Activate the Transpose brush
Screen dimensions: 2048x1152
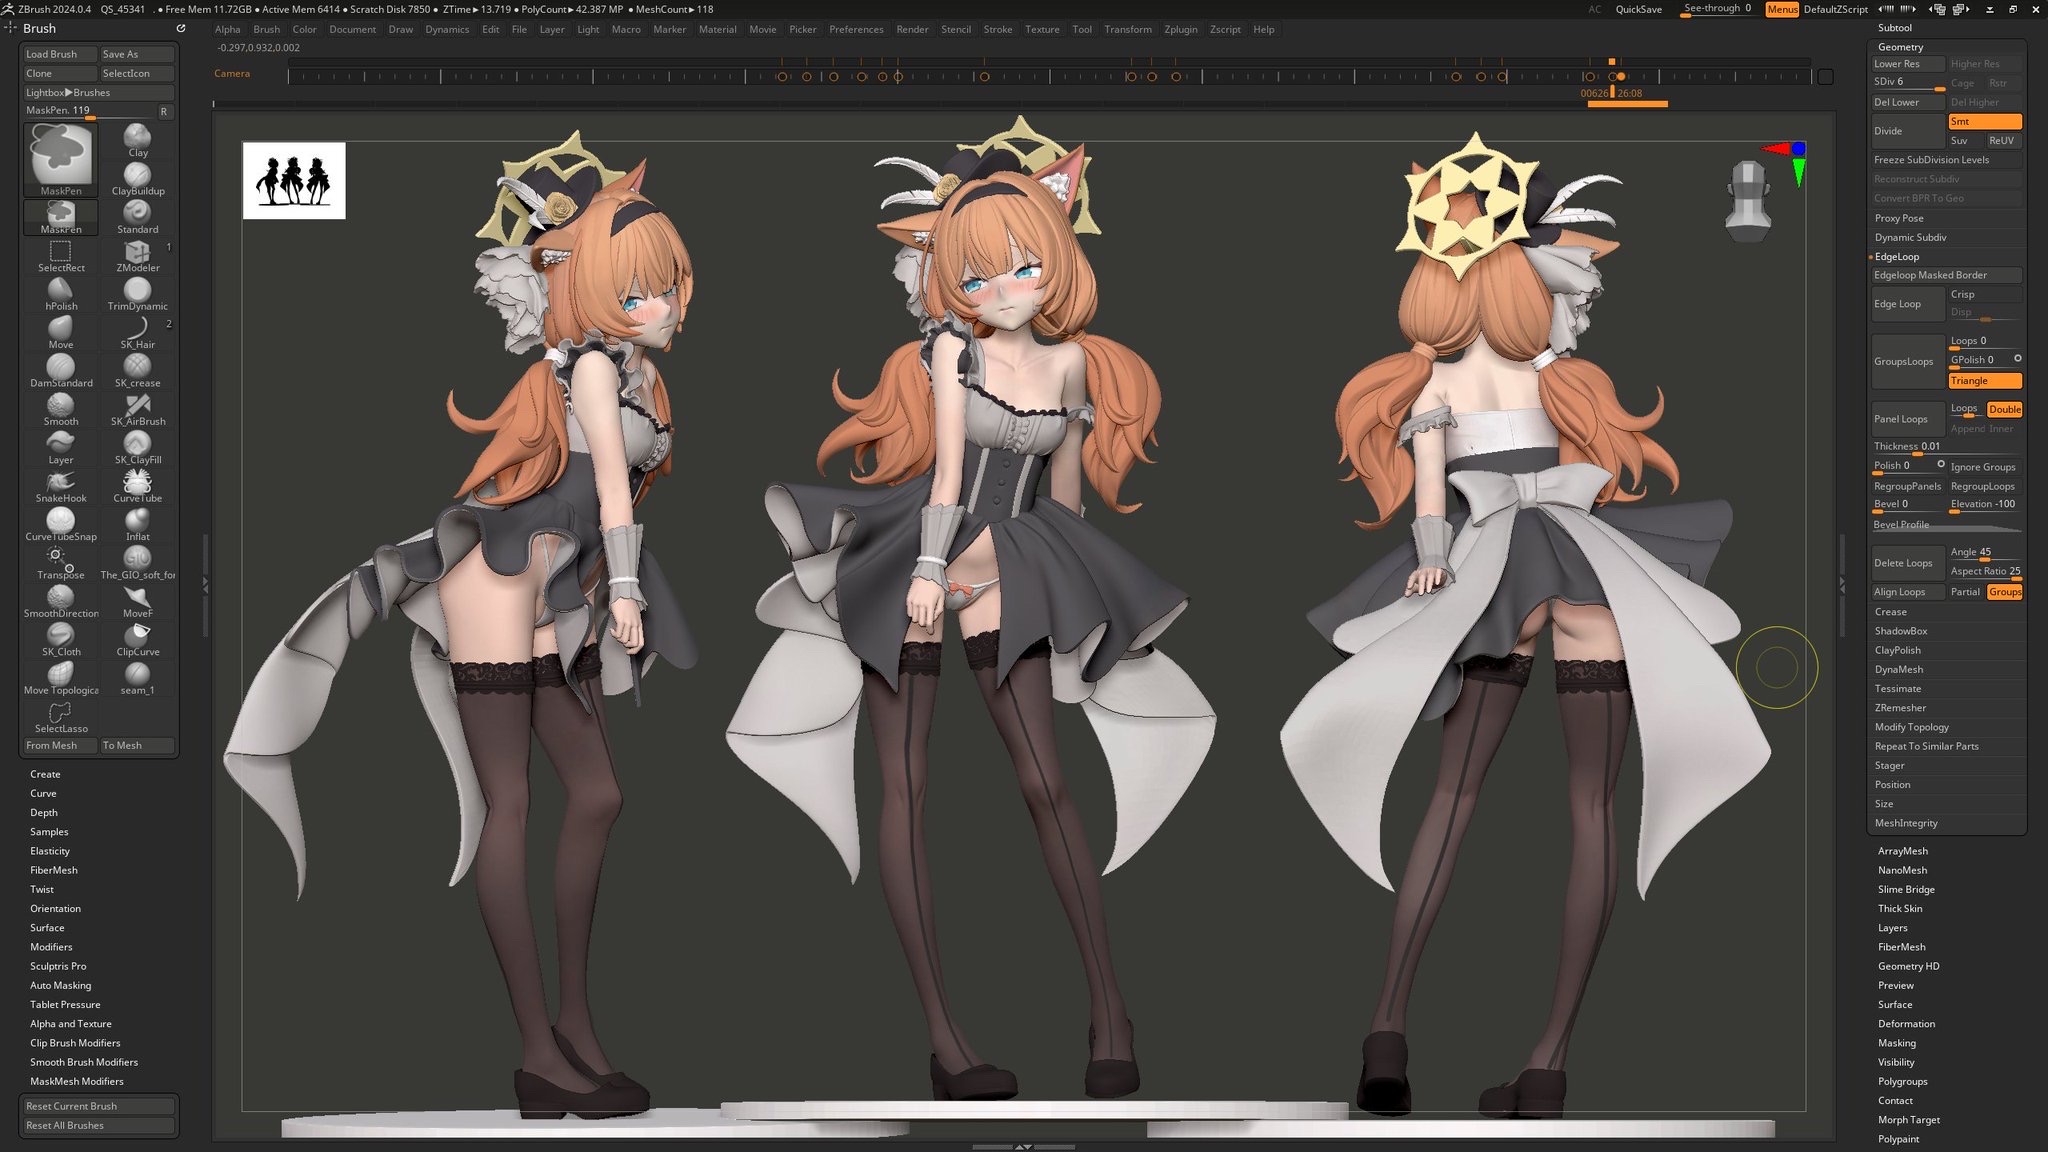click(61, 560)
